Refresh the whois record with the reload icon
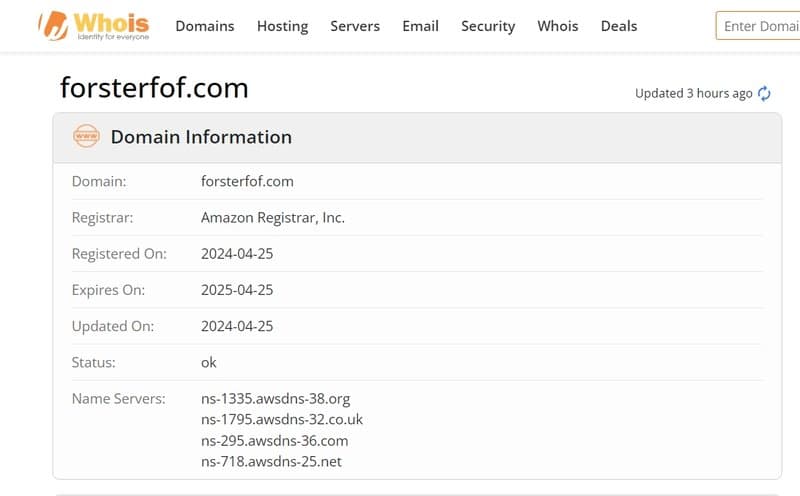 coord(765,93)
